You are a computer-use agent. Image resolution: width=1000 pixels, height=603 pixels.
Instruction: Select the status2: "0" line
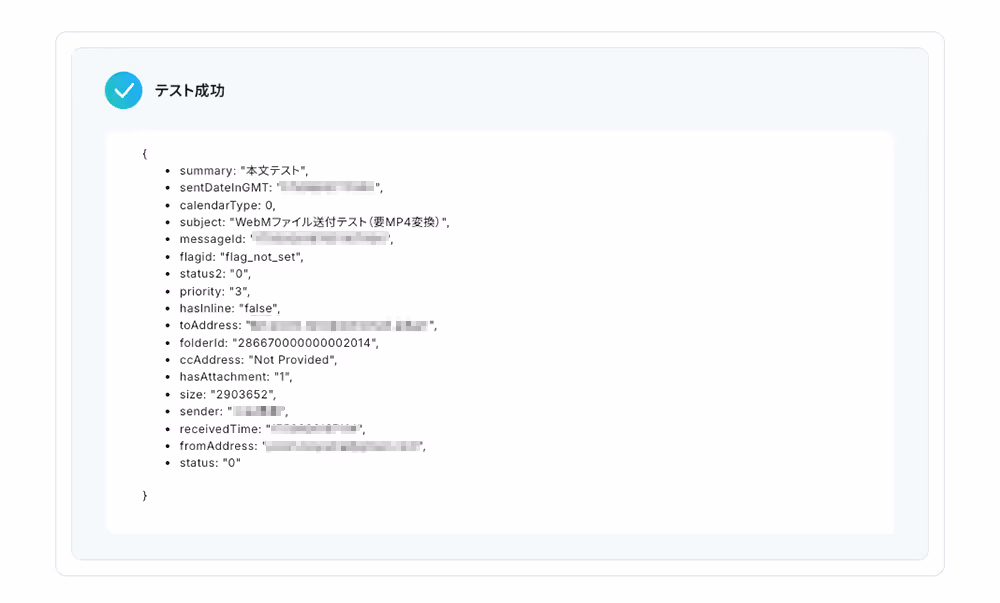[x=216, y=273]
